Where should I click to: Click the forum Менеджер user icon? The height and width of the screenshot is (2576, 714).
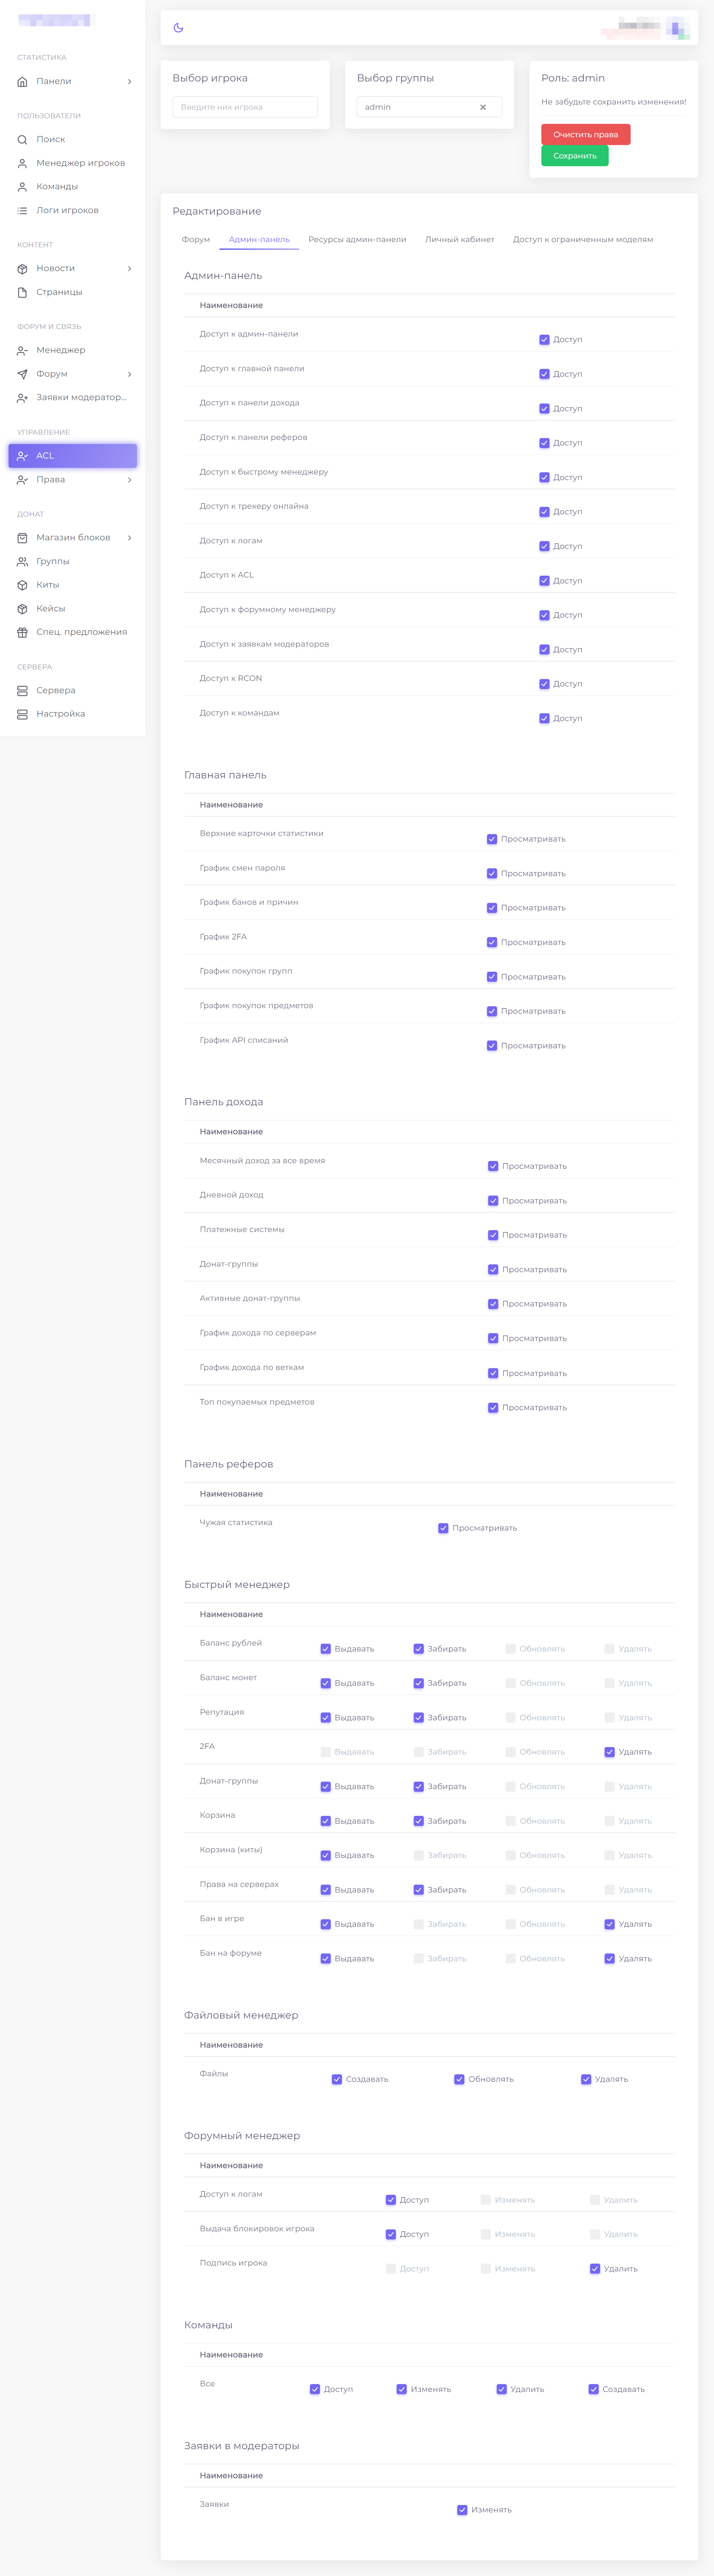tap(22, 351)
